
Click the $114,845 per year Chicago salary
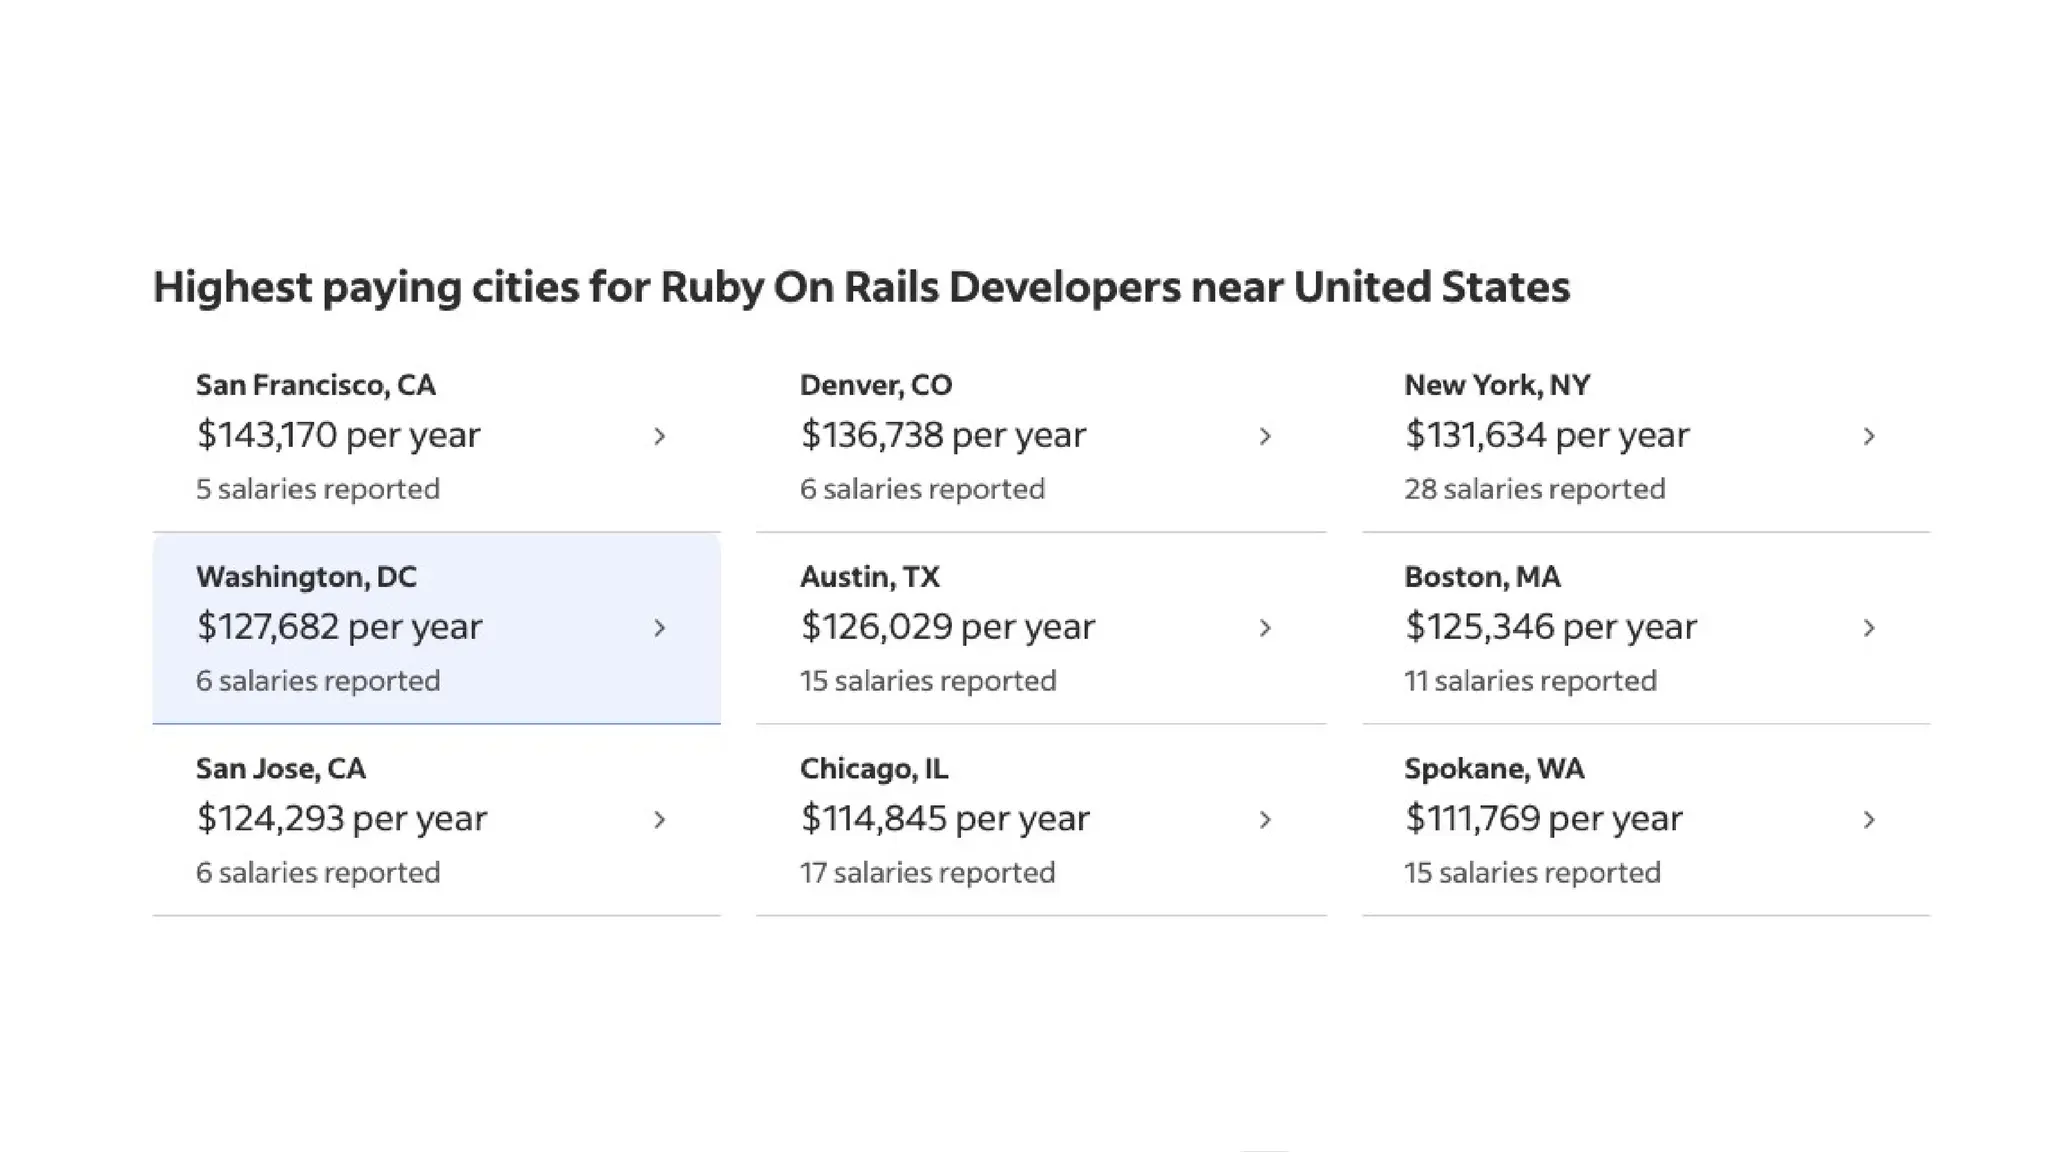click(944, 818)
